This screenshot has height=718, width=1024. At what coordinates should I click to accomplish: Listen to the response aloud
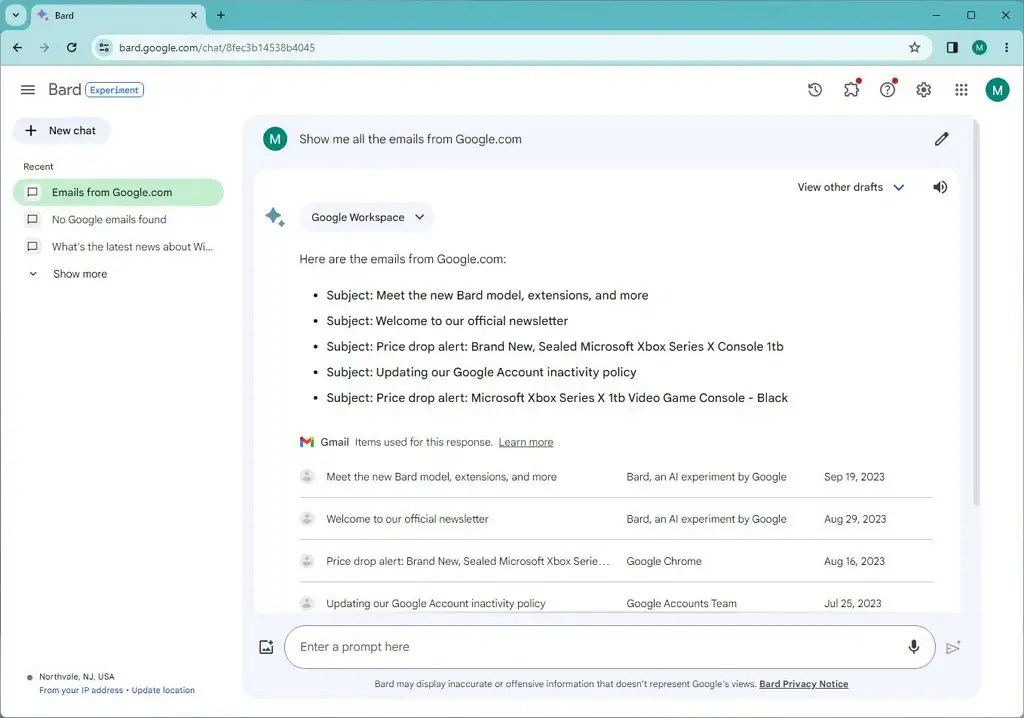coord(939,187)
